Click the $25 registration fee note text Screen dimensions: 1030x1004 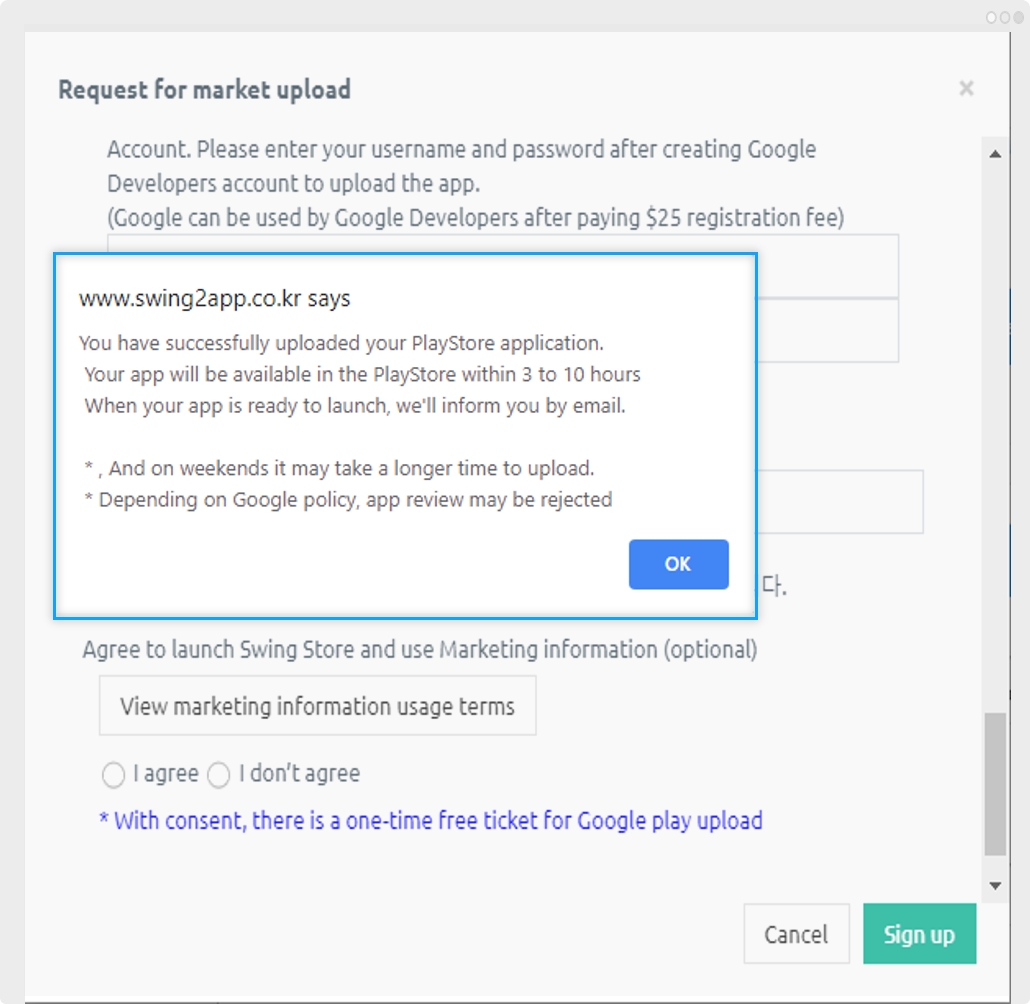[x=476, y=217]
